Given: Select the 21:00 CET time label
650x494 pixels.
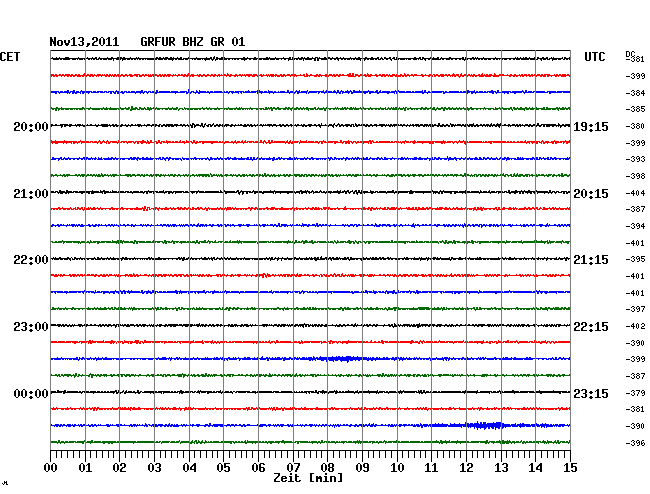Looking at the screenshot, I should pyautogui.click(x=31, y=194).
